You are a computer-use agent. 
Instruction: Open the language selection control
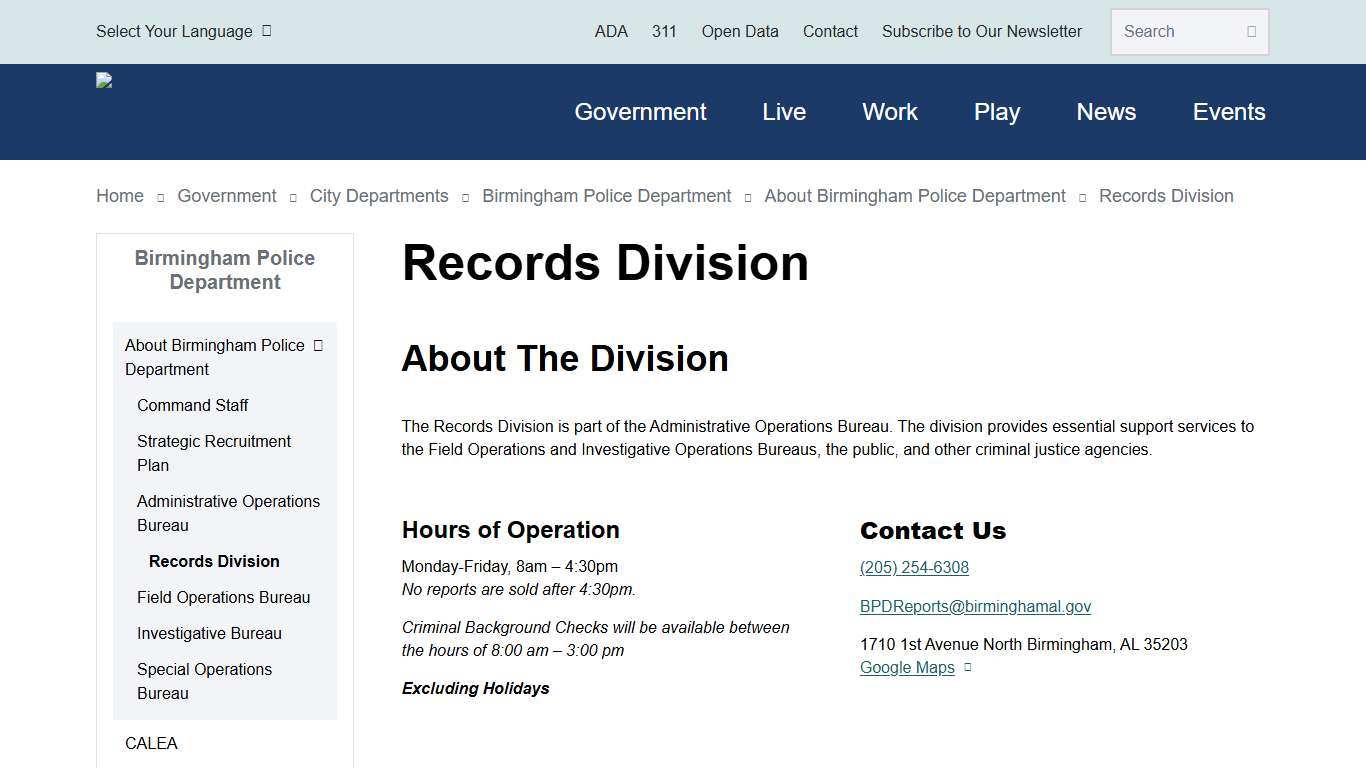(175, 31)
